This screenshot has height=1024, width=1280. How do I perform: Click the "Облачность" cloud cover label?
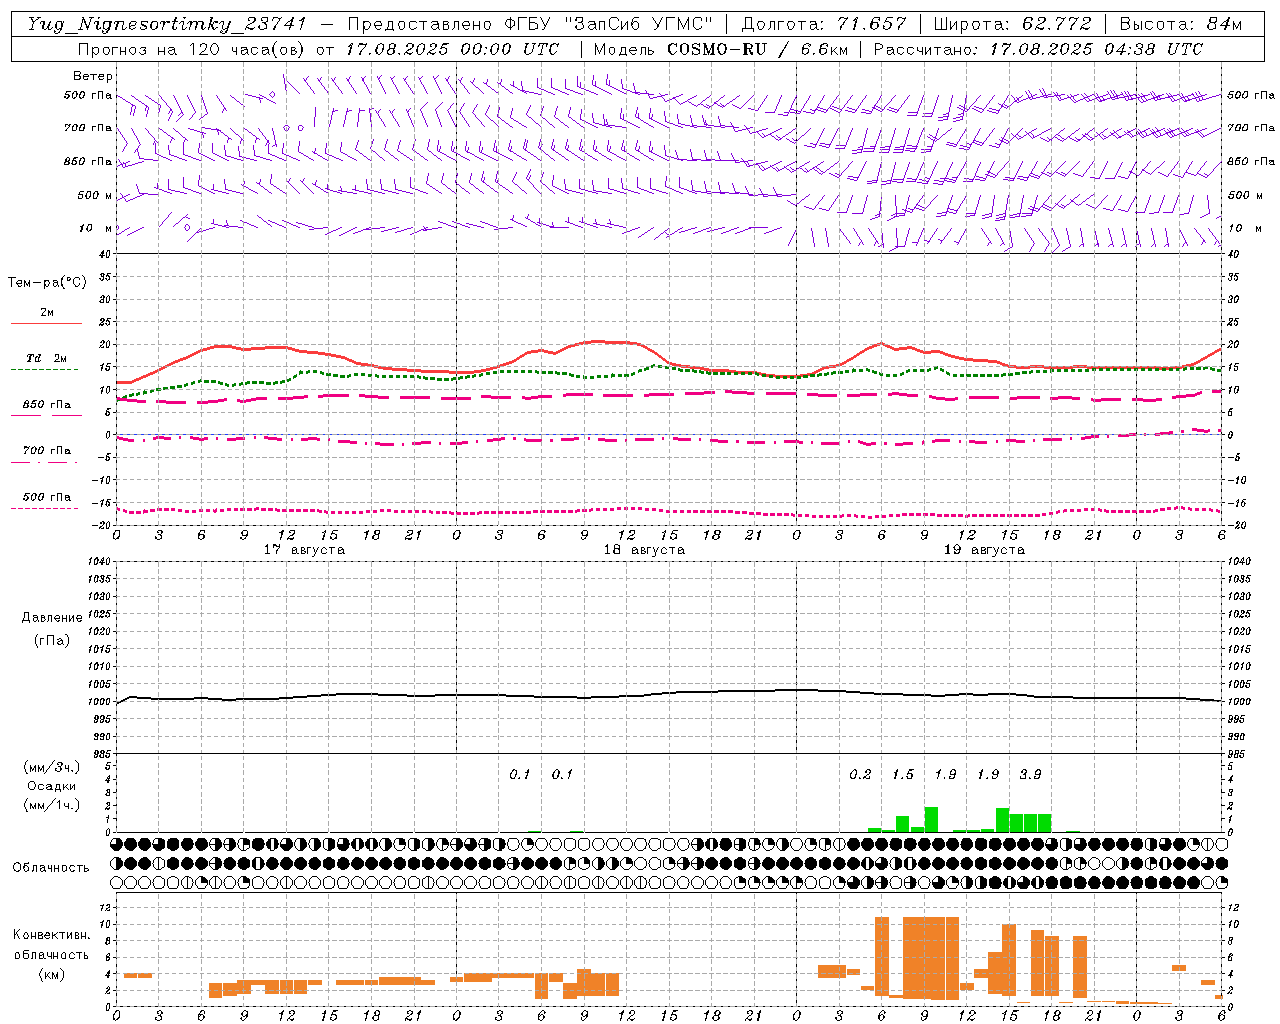51,868
